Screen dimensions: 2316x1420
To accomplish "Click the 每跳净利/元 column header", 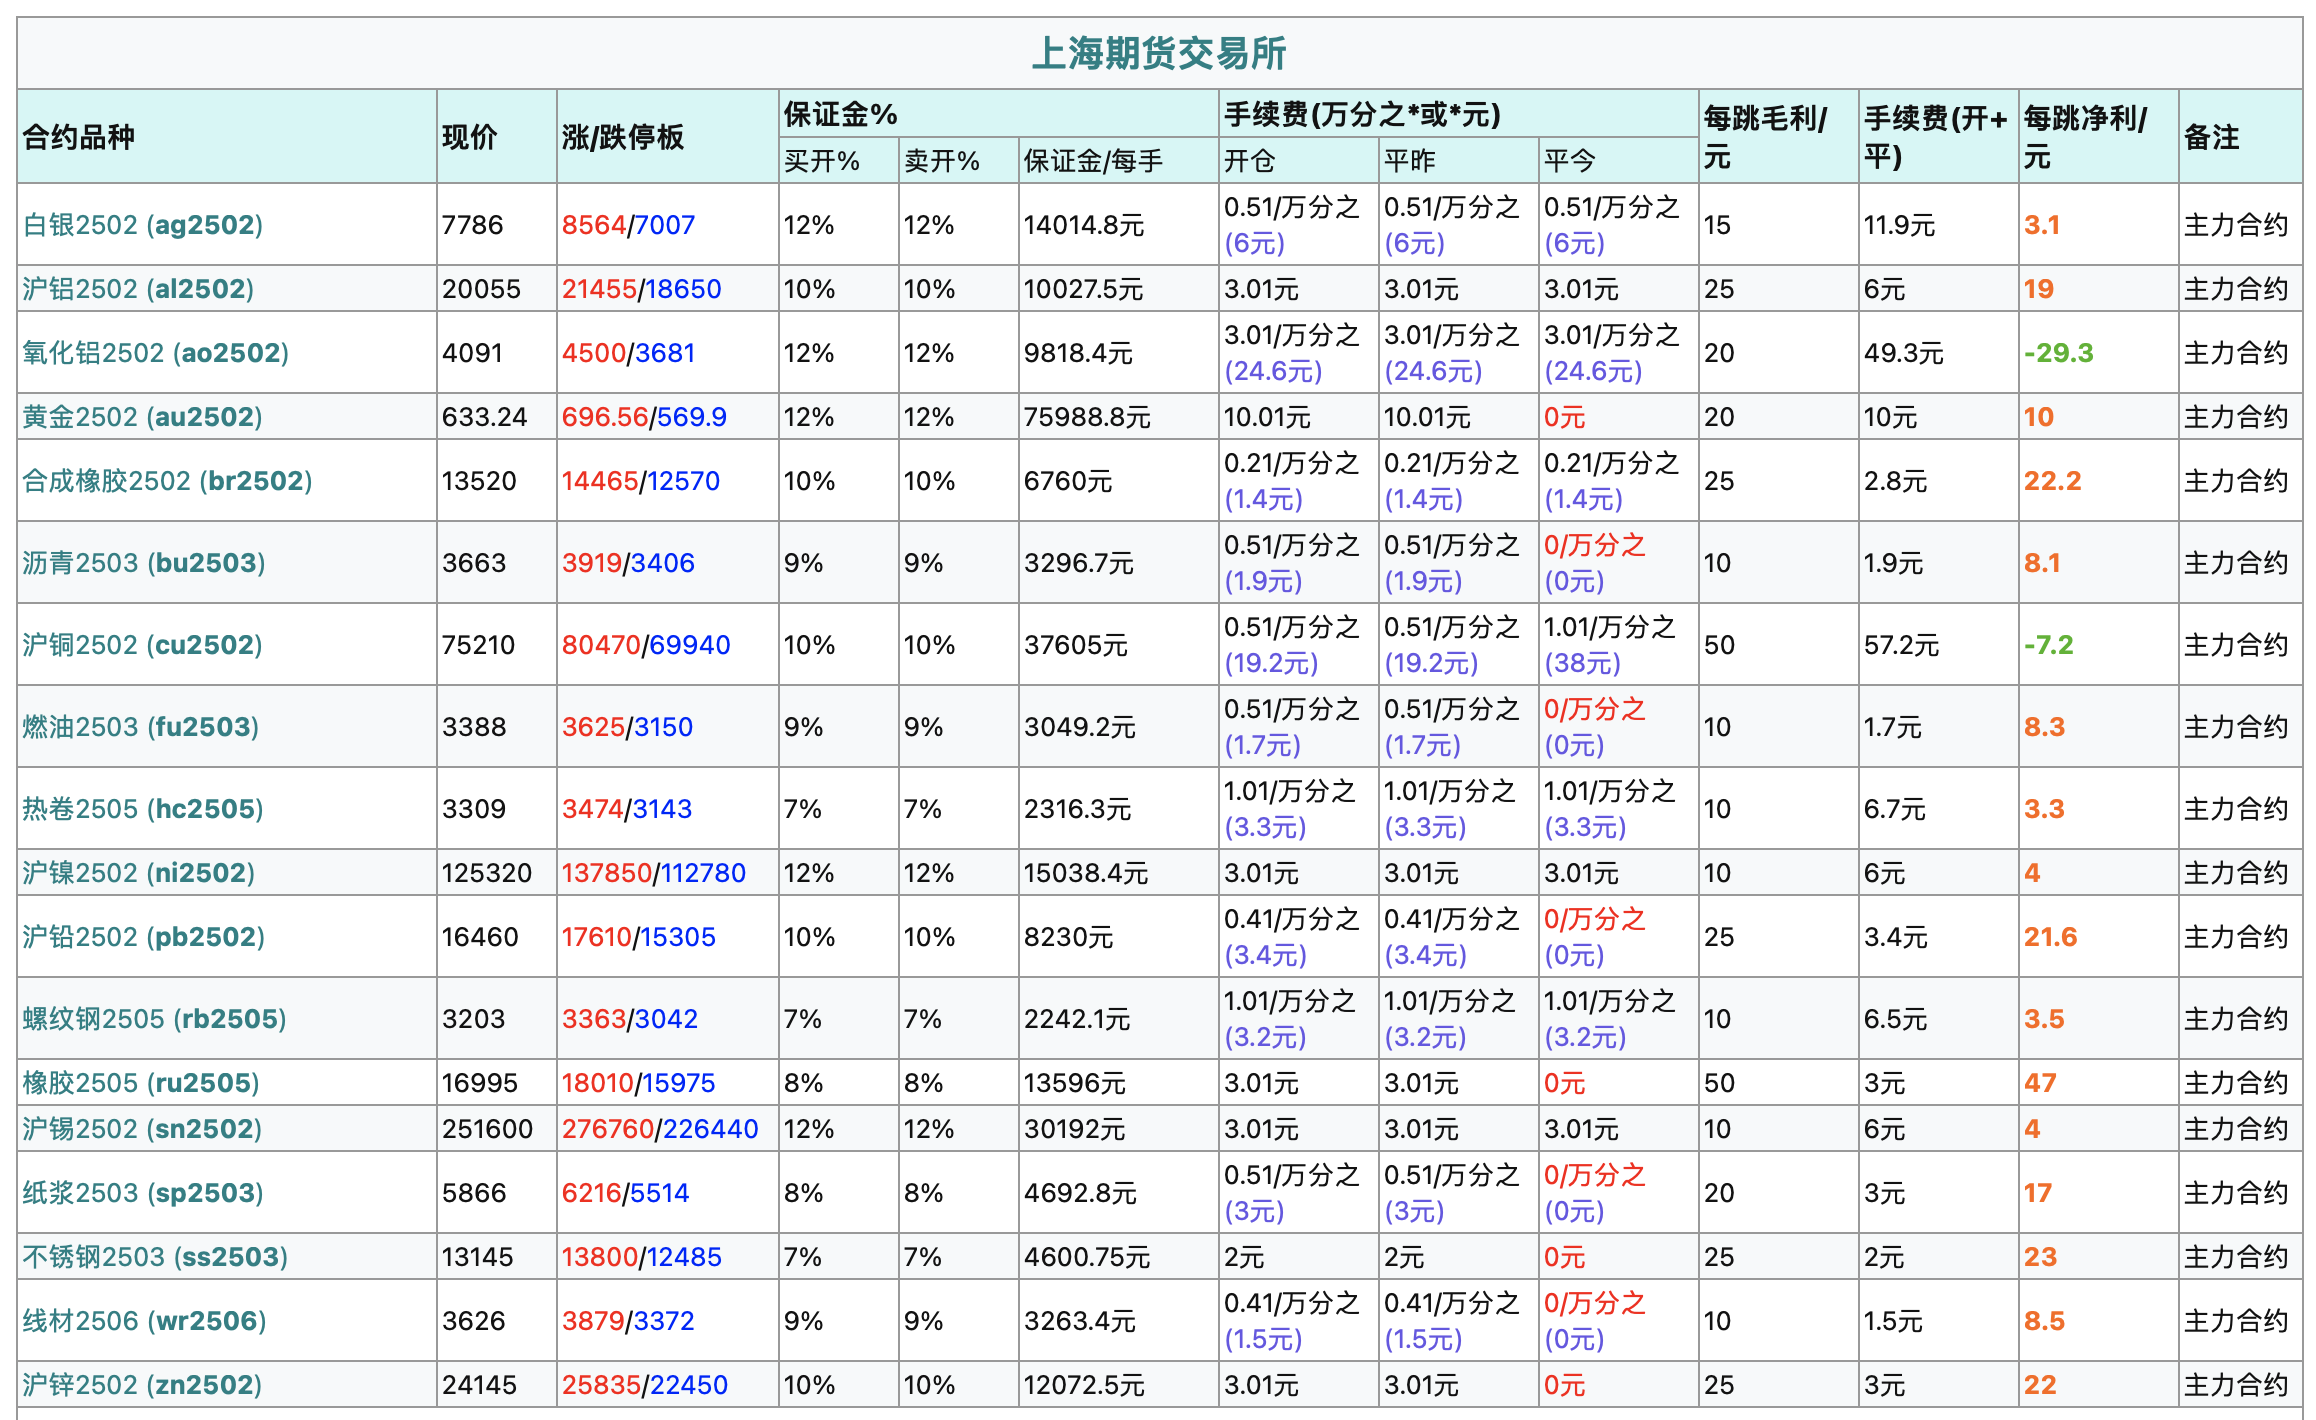I will (2086, 137).
